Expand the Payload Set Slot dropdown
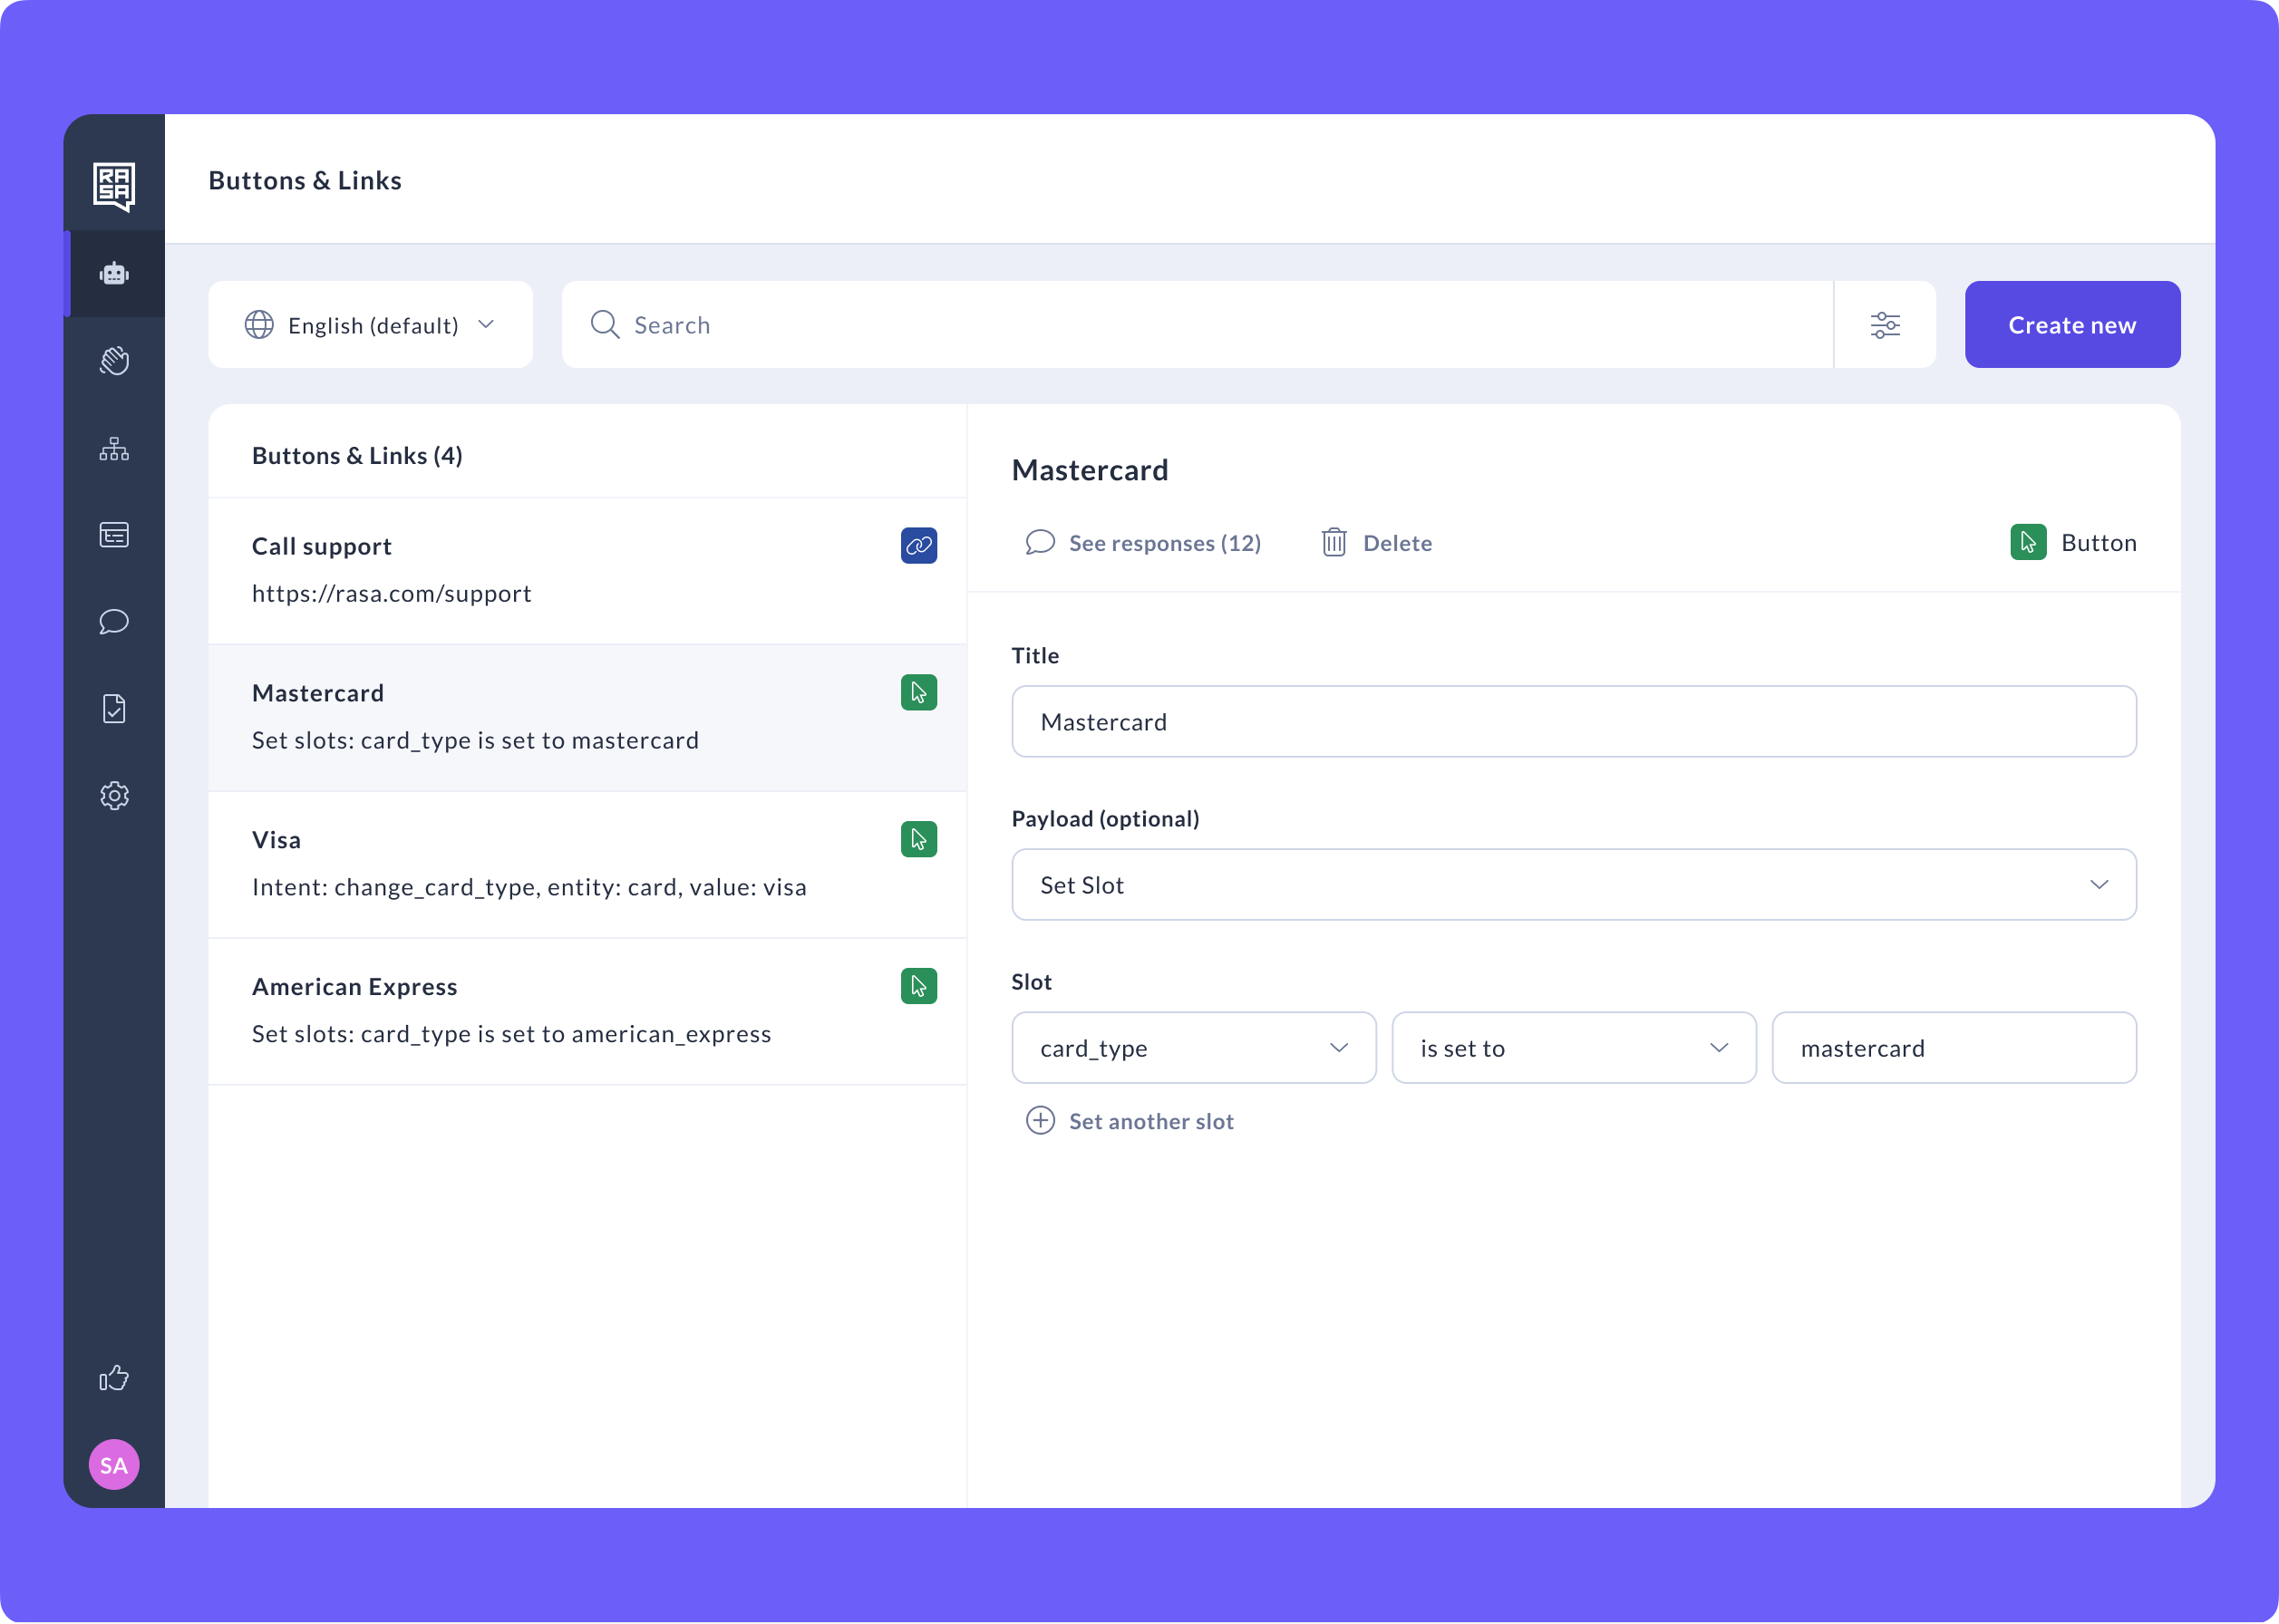 (1573, 885)
